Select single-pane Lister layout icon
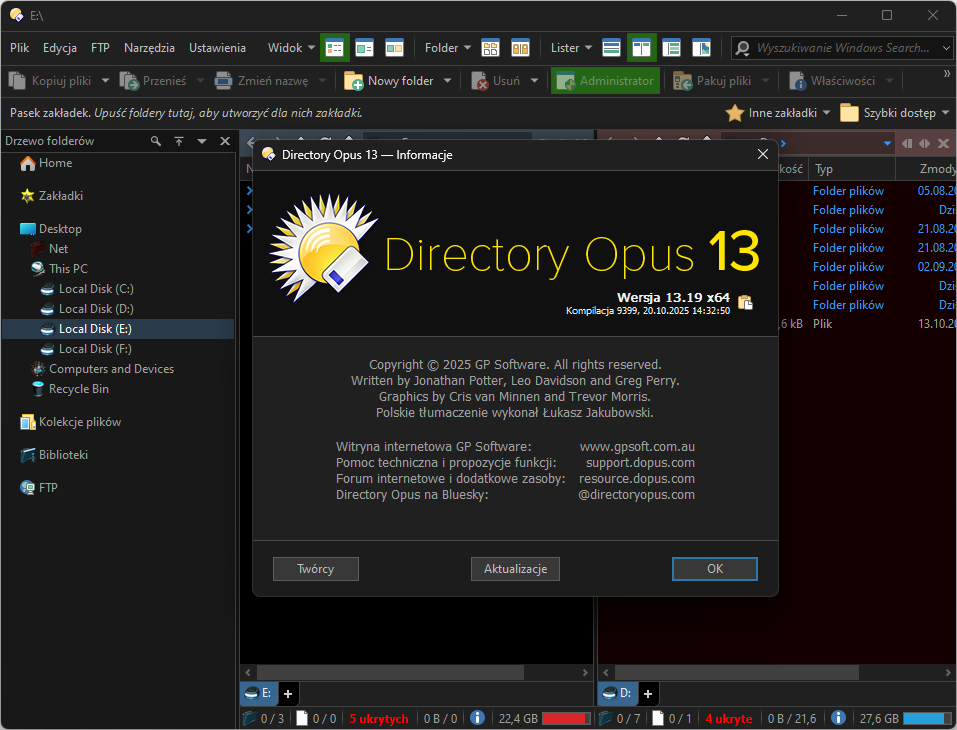Screen dimensions: 957x730 pos(611,48)
